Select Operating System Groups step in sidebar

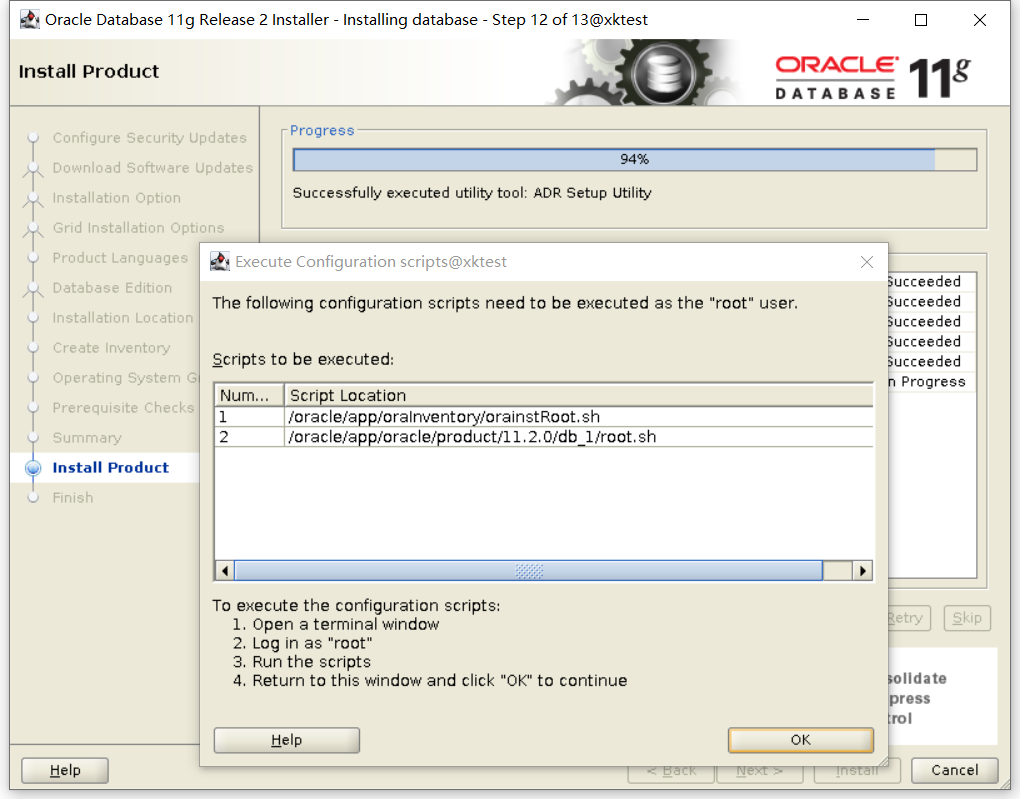(x=126, y=378)
